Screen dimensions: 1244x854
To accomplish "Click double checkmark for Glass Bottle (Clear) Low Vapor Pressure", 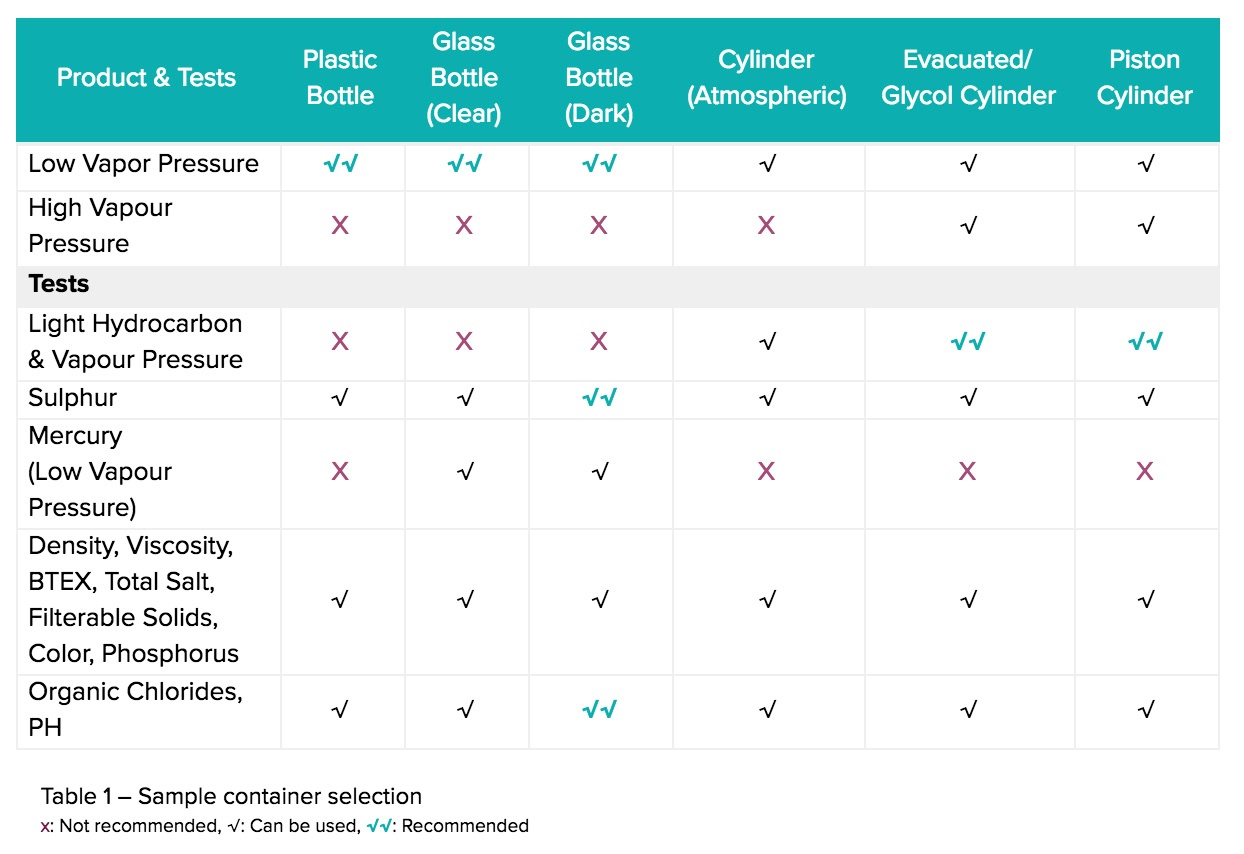I will pyautogui.click(x=465, y=165).
